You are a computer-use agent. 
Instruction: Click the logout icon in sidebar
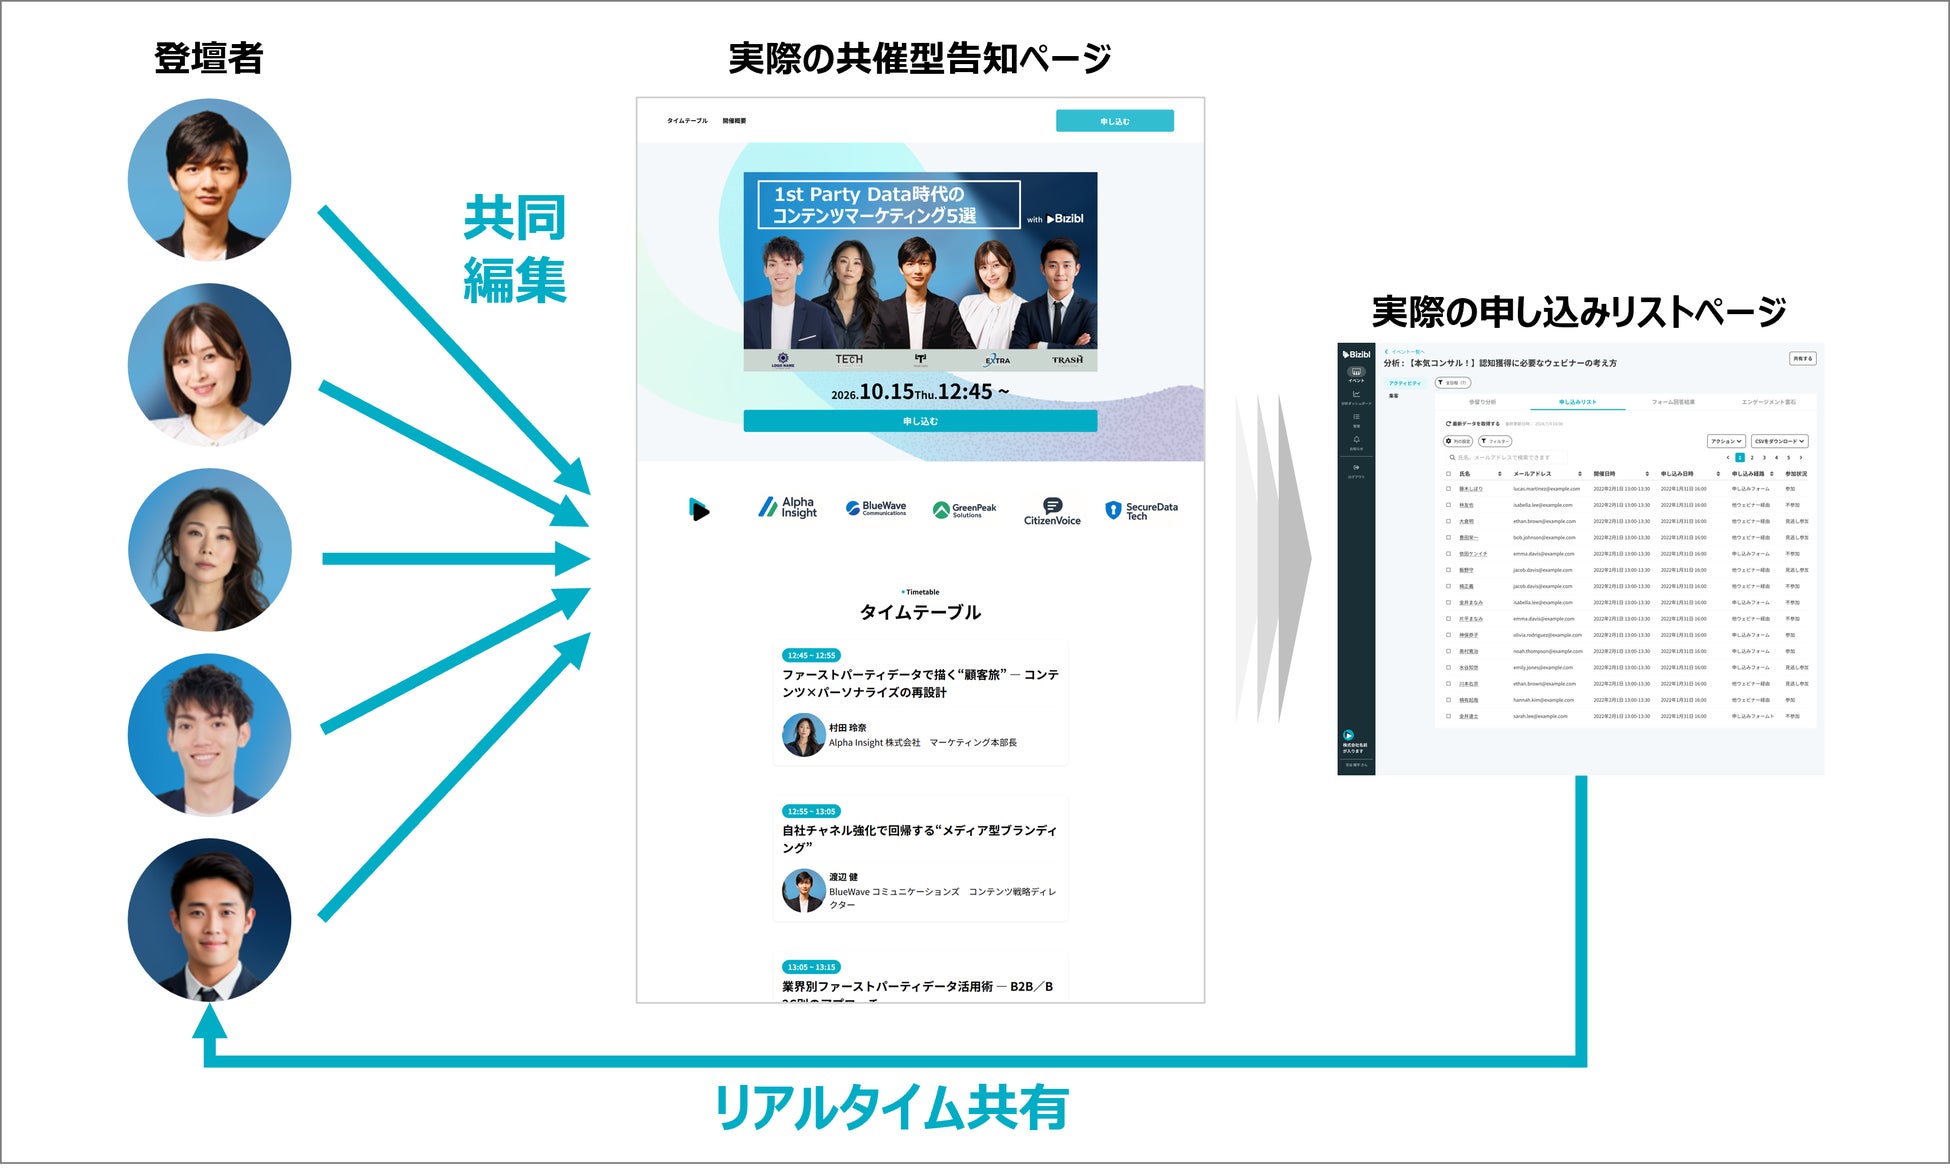1356,468
